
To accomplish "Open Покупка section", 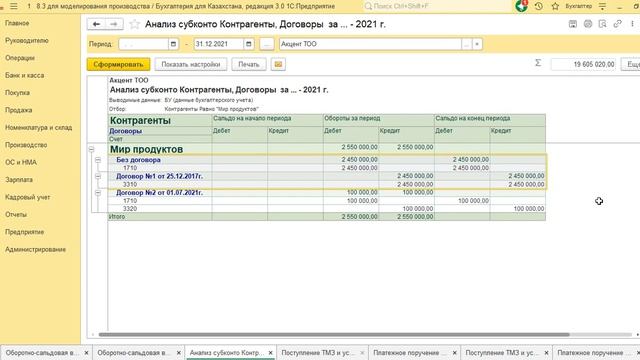I will 18,93.
